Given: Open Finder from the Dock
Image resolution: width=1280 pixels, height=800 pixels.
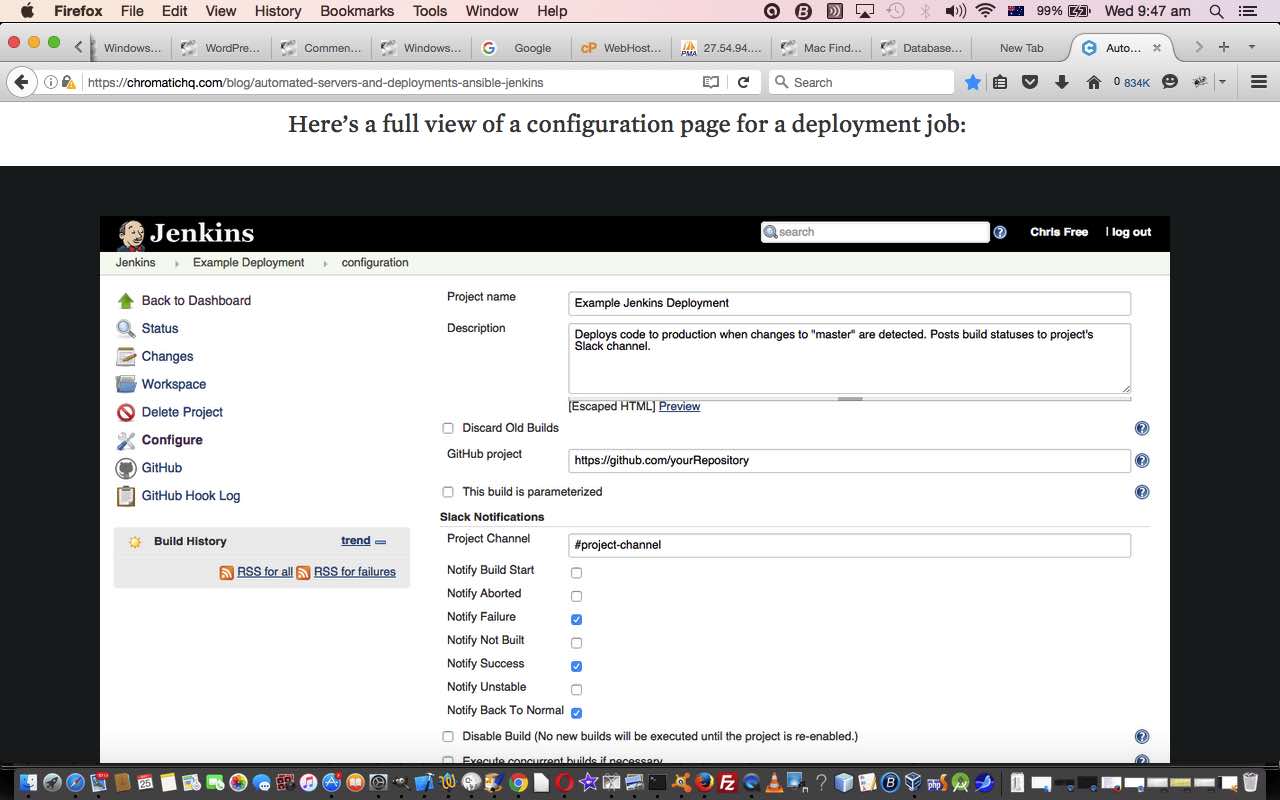Looking at the screenshot, I should 28,782.
